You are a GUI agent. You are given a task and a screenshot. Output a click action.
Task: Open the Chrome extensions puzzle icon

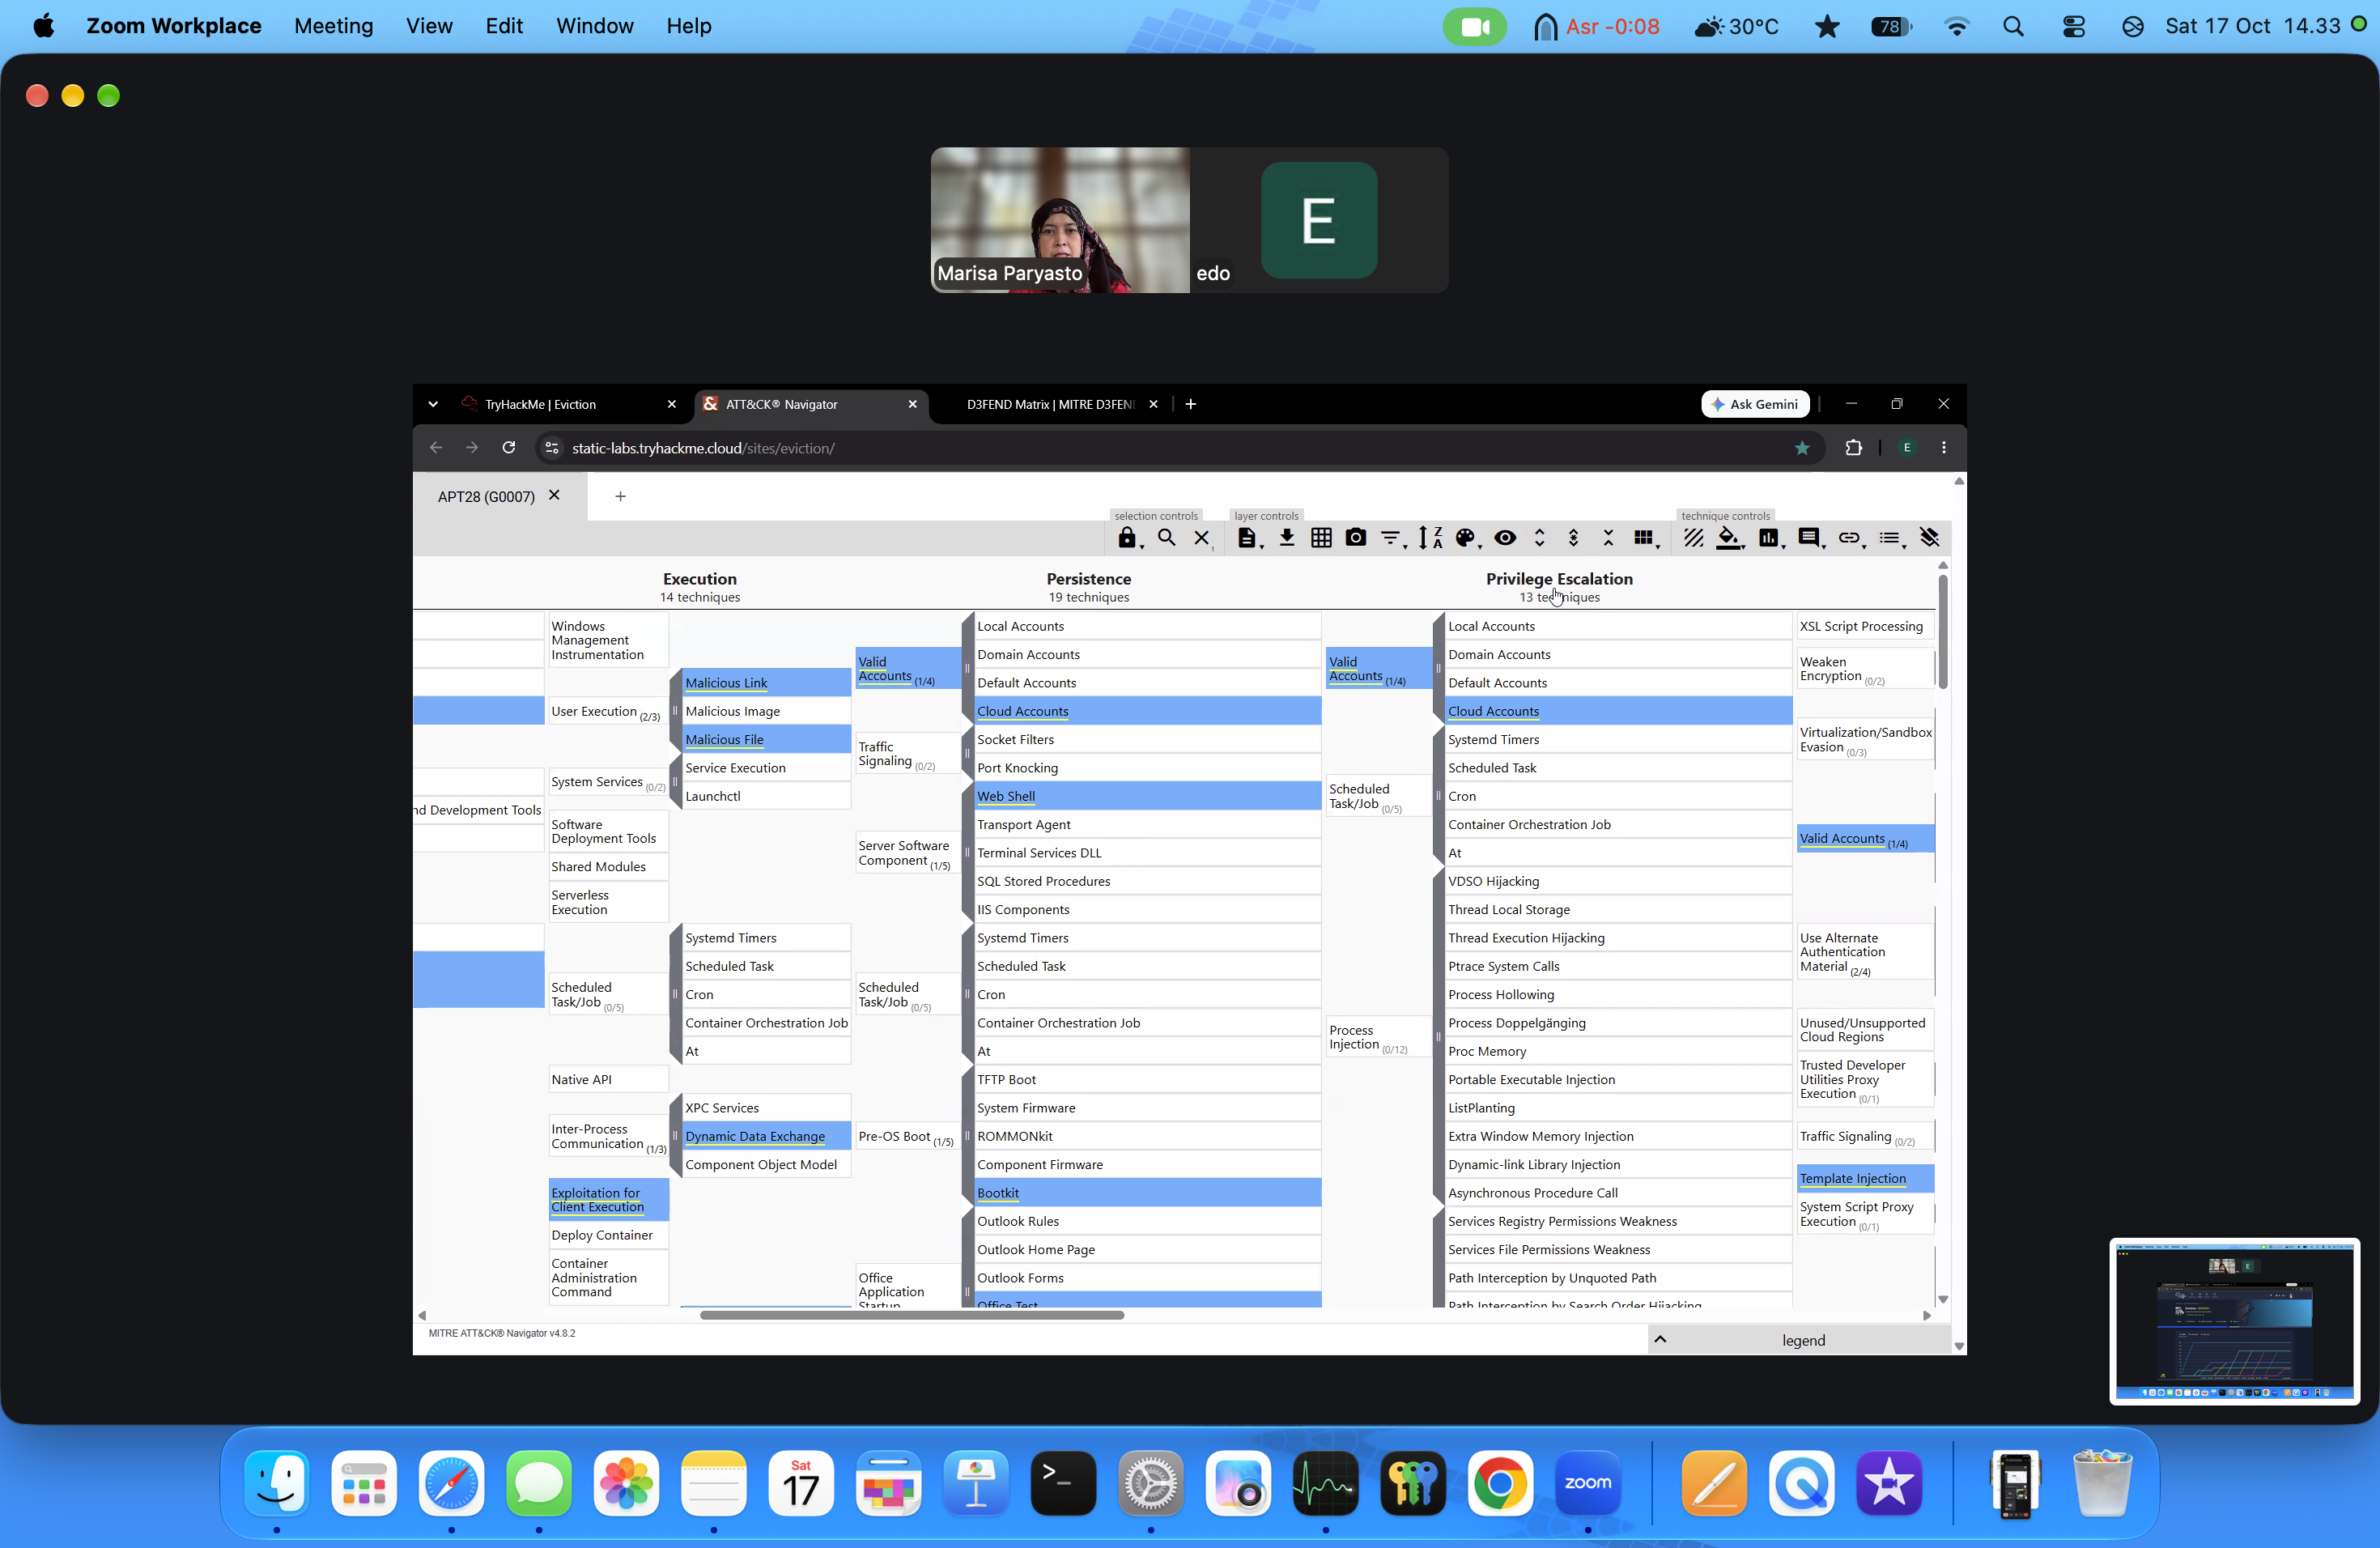pyautogui.click(x=1853, y=448)
